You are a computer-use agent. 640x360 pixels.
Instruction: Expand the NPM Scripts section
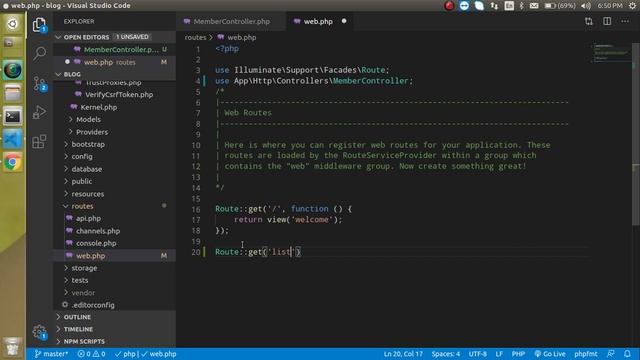114,341
